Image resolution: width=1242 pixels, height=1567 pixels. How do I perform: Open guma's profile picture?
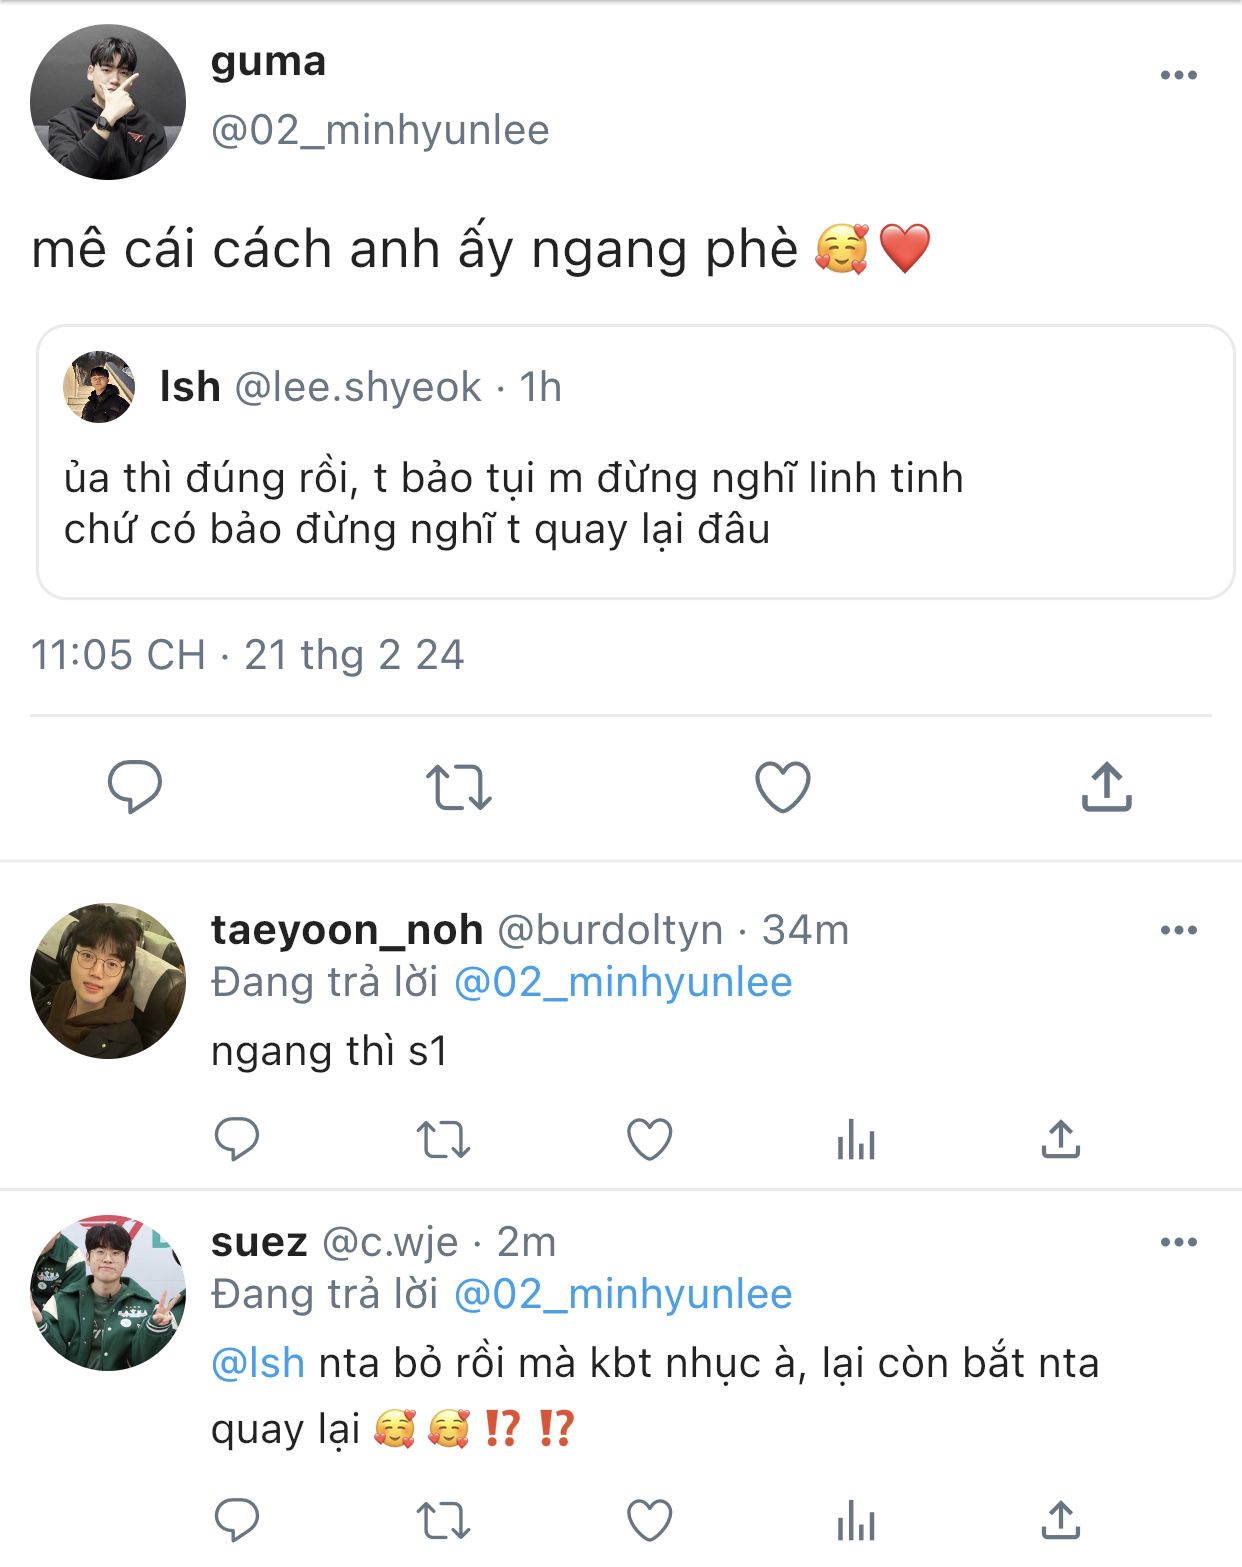[108, 102]
